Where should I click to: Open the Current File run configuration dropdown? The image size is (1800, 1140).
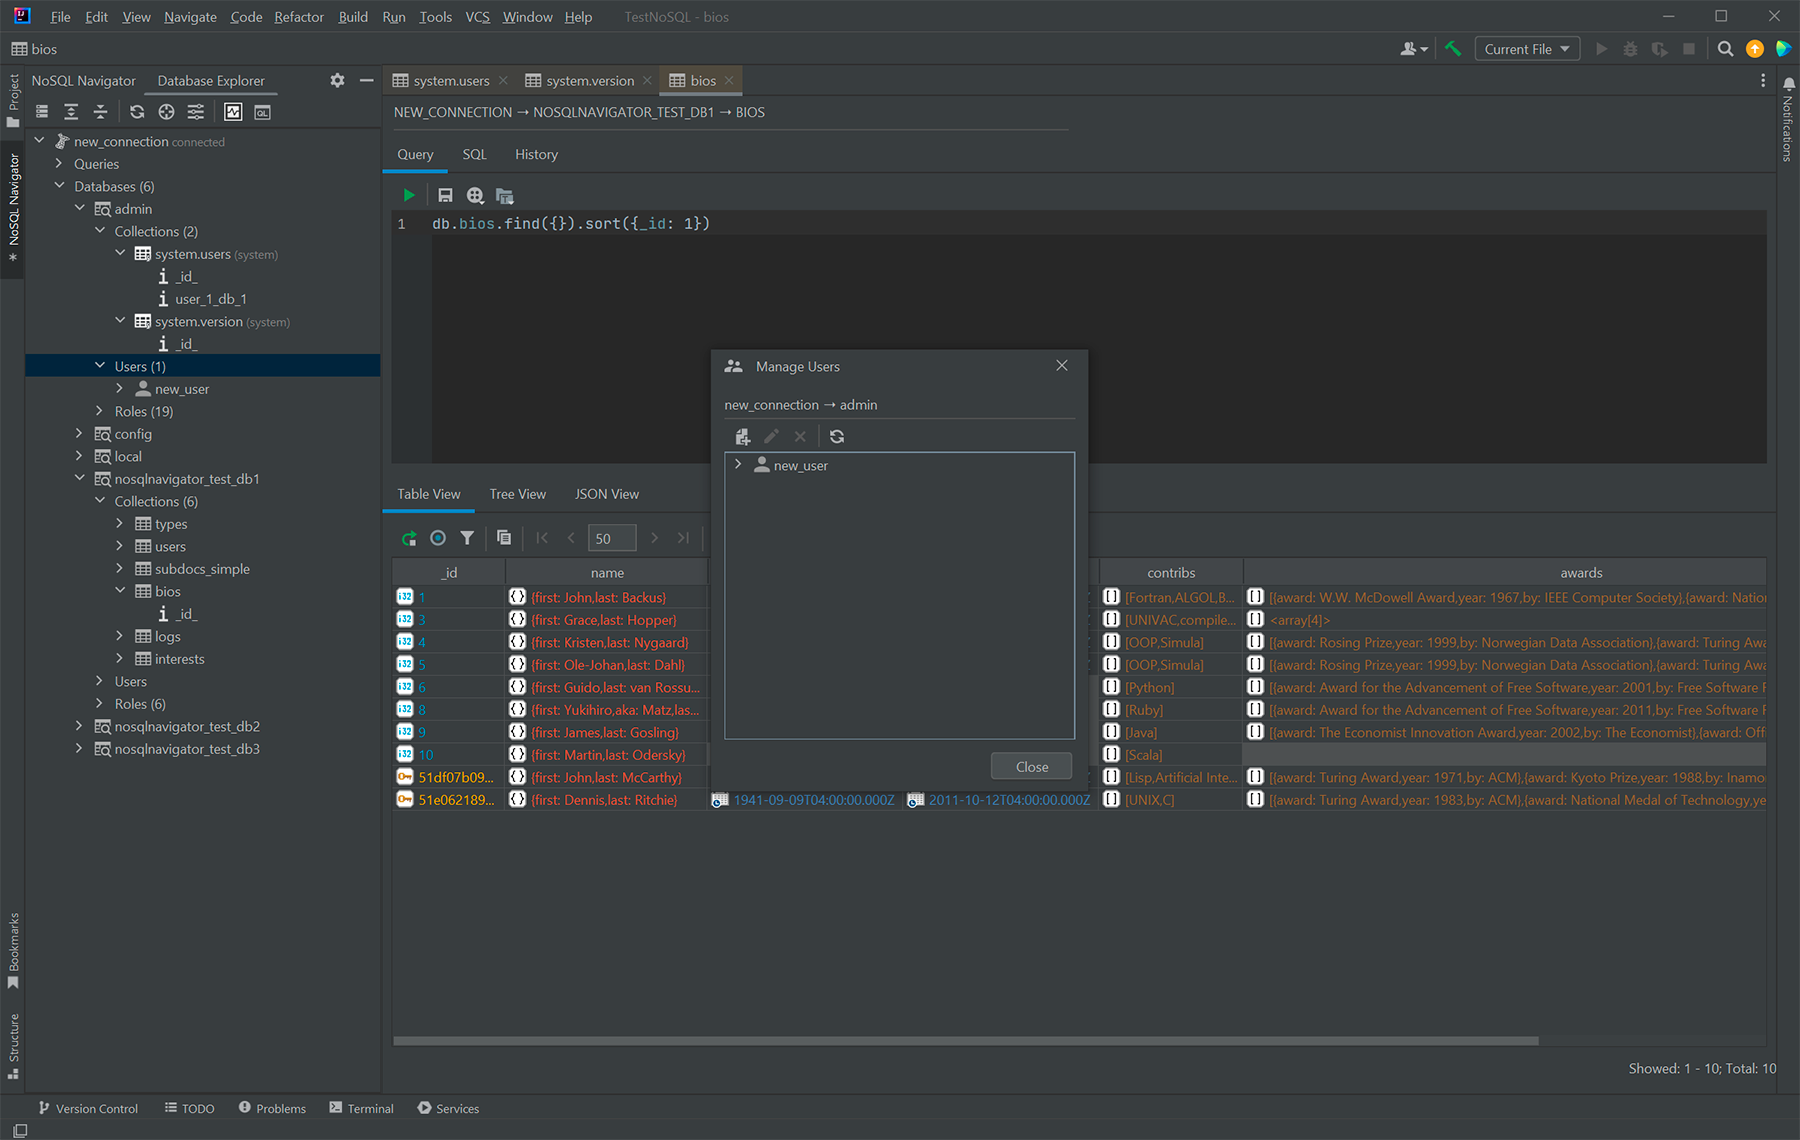(1527, 49)
